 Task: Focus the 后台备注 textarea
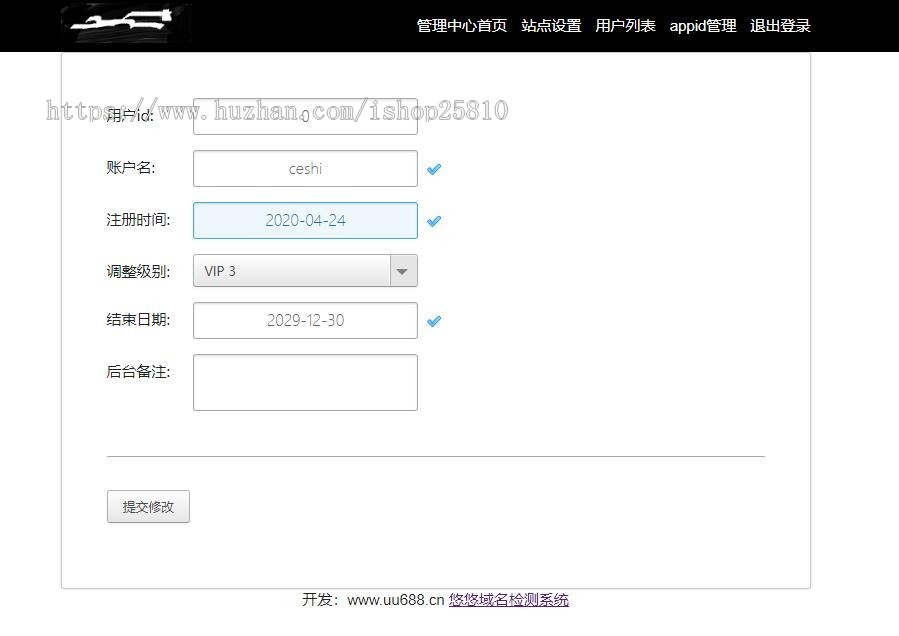305,383
